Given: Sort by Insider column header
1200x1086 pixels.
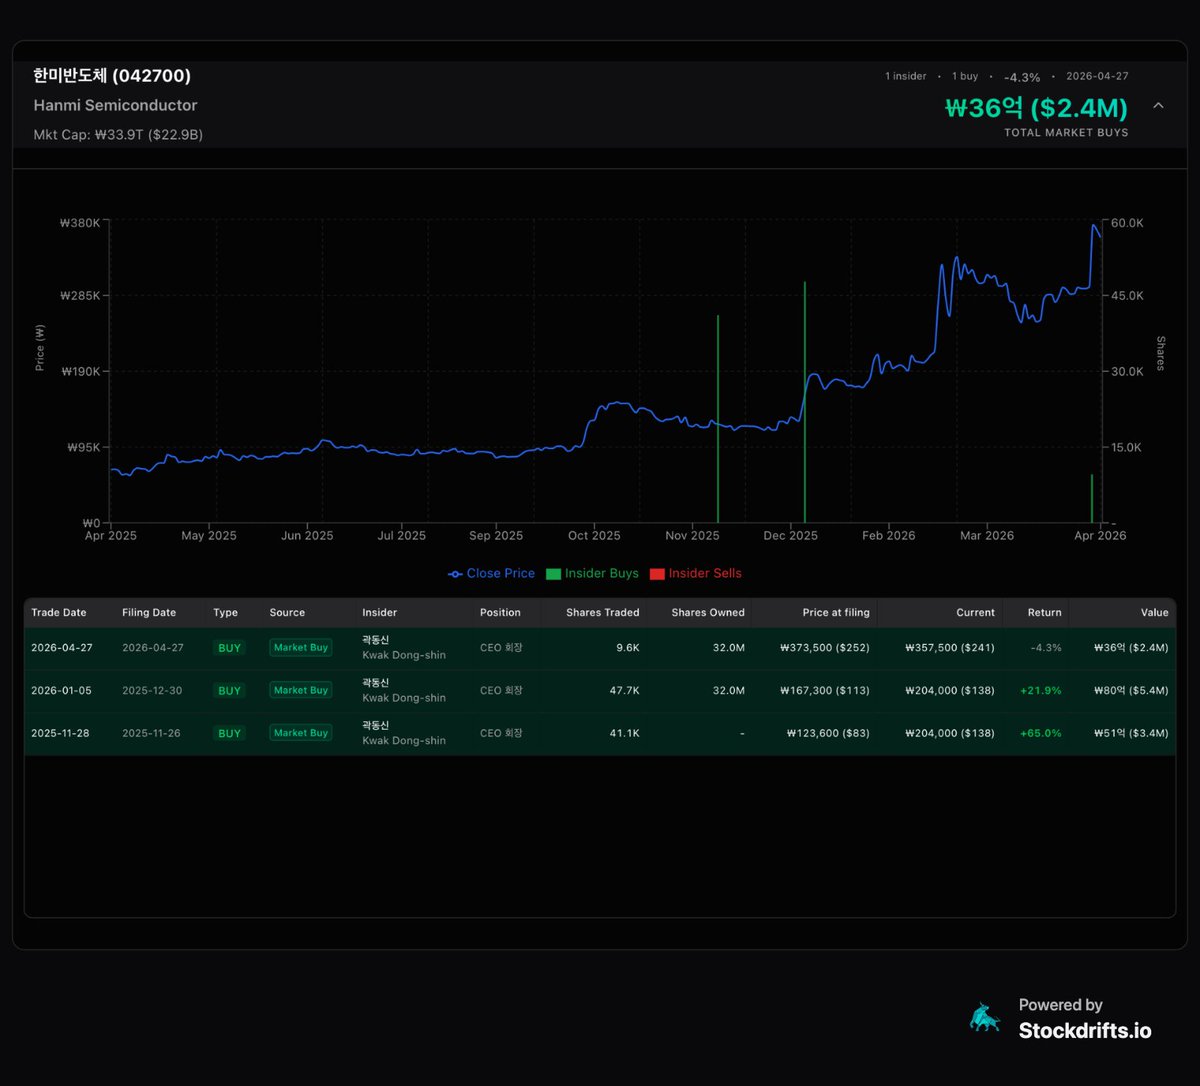Looking at the screenshot, I should point(380,612).
